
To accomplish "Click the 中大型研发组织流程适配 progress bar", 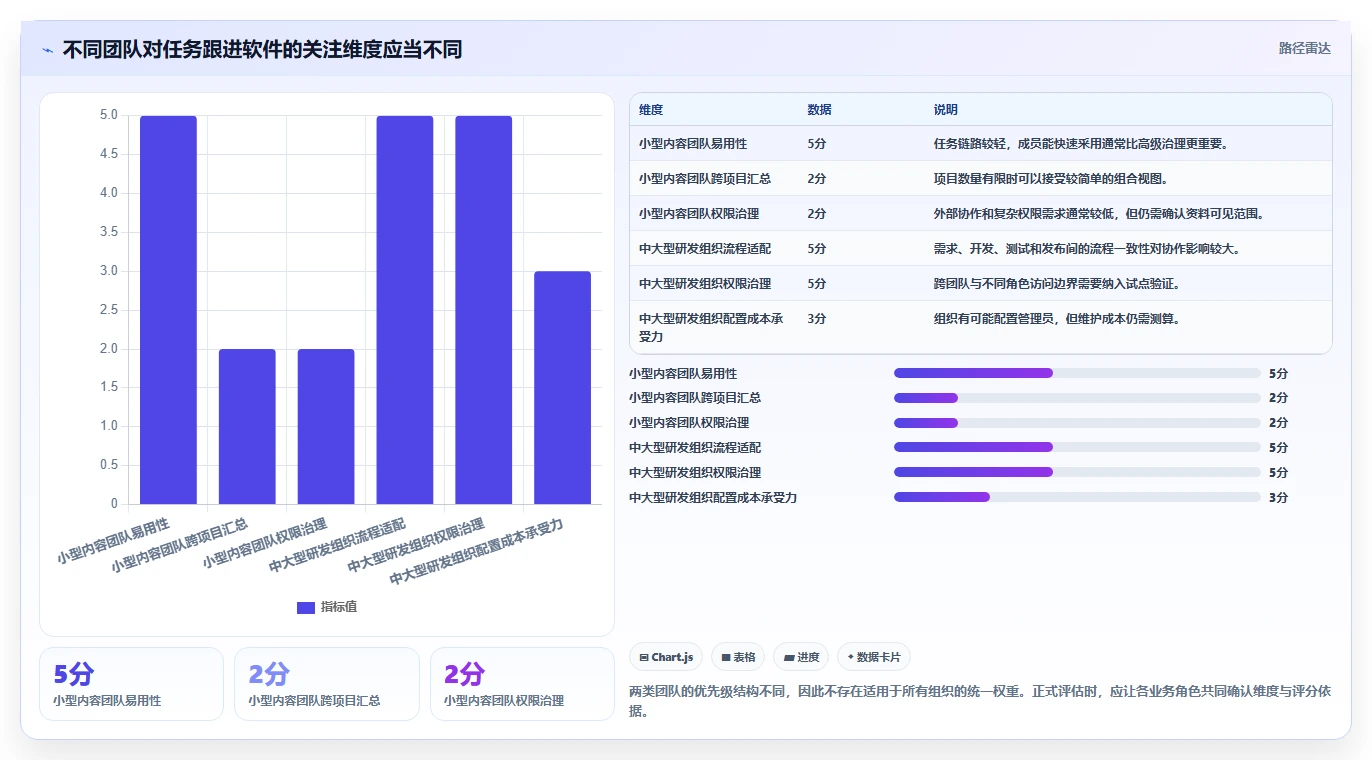I will coord(1077,447).
